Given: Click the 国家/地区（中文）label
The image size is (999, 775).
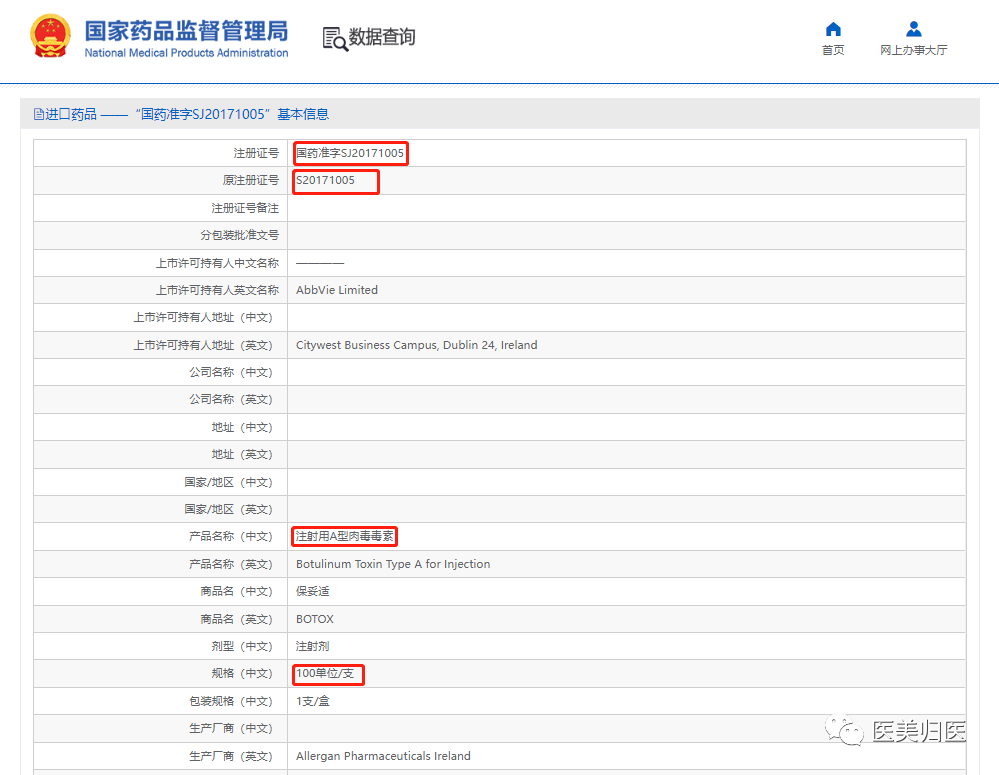Looking at the screenshot, I should pos(228,482).
